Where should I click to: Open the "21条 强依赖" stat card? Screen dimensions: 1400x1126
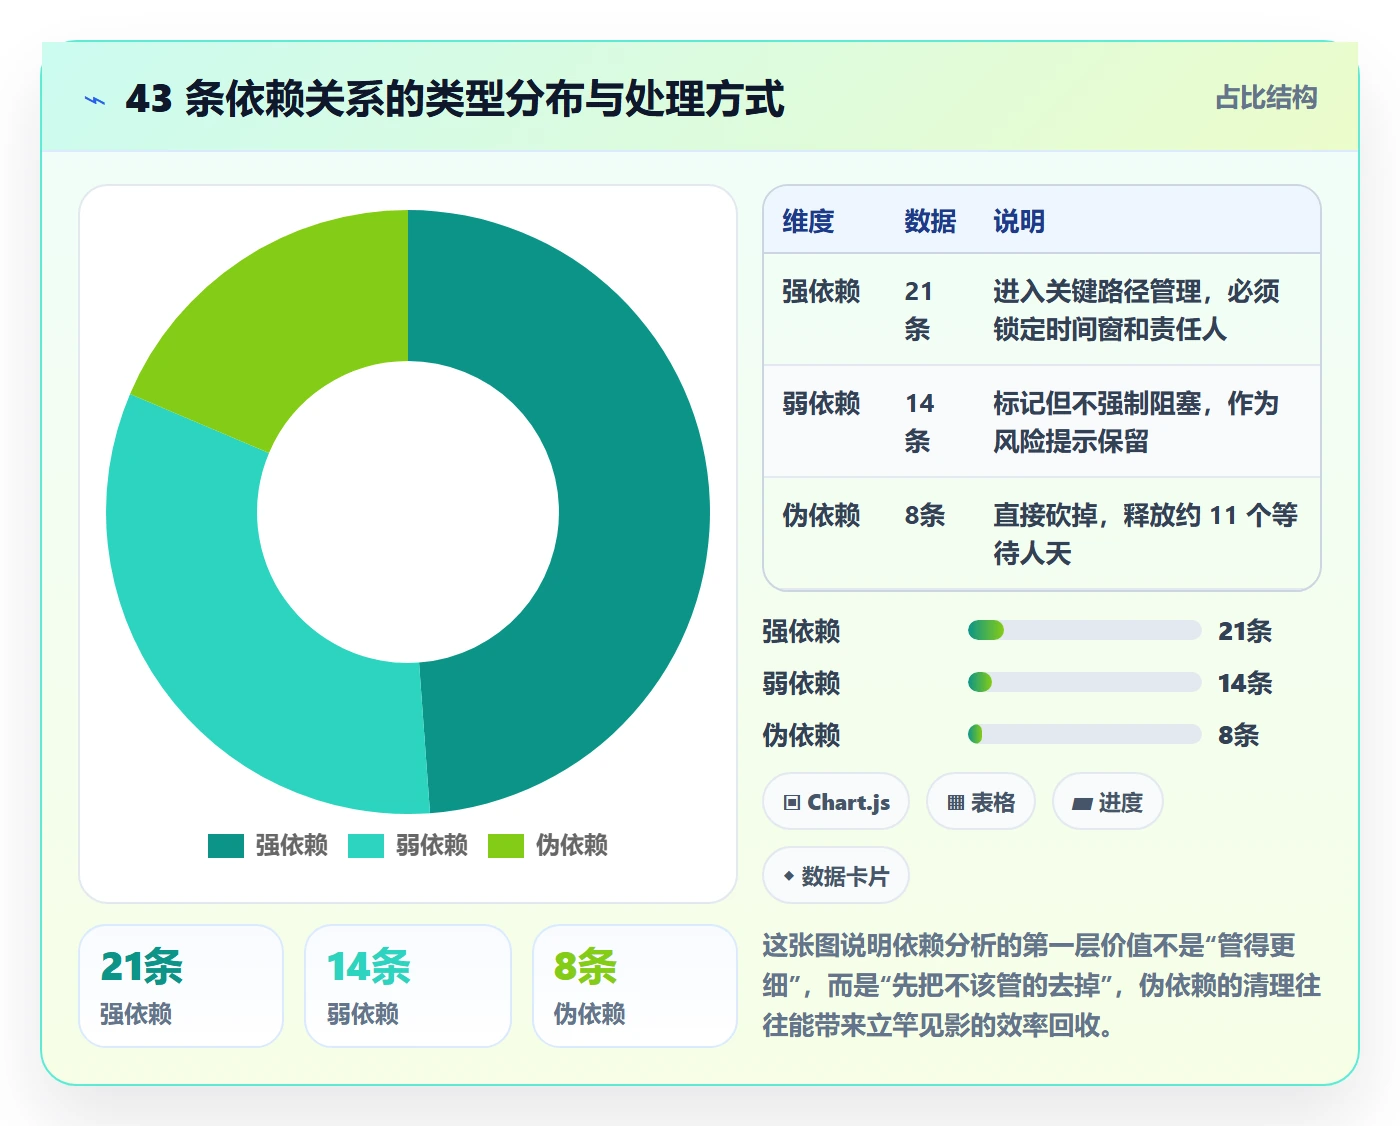pos(181,986)
